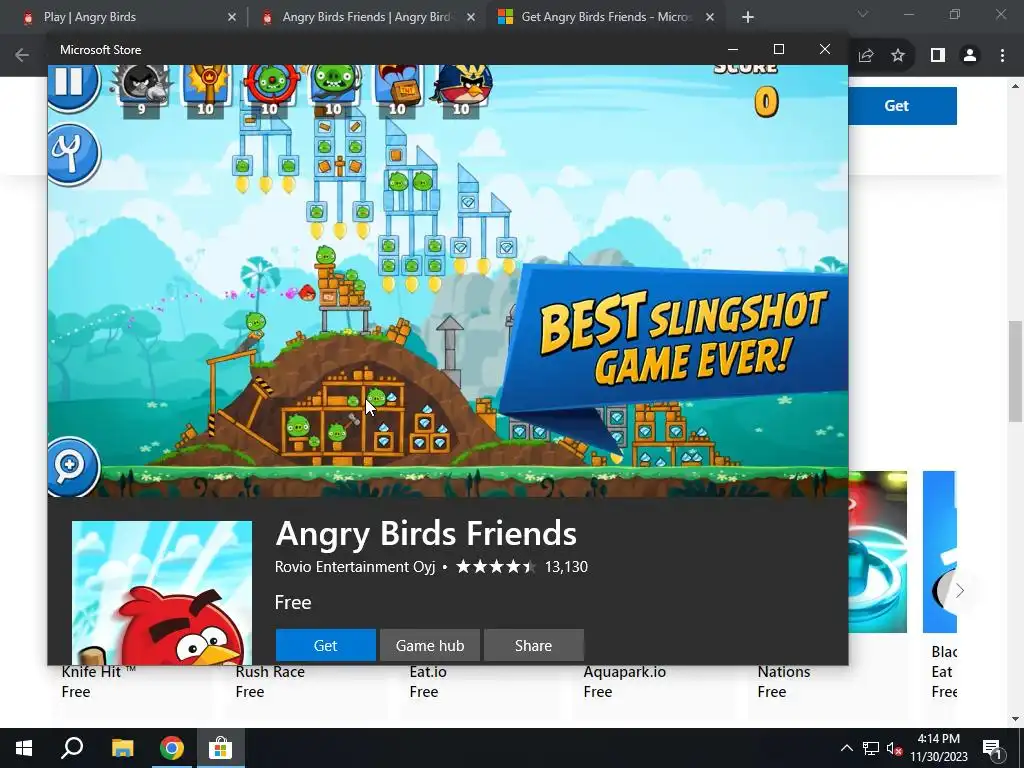This screenshot has width=1024, height=768.
Task: Click the network icon in system tray
Action: click(x=871, y=748)
